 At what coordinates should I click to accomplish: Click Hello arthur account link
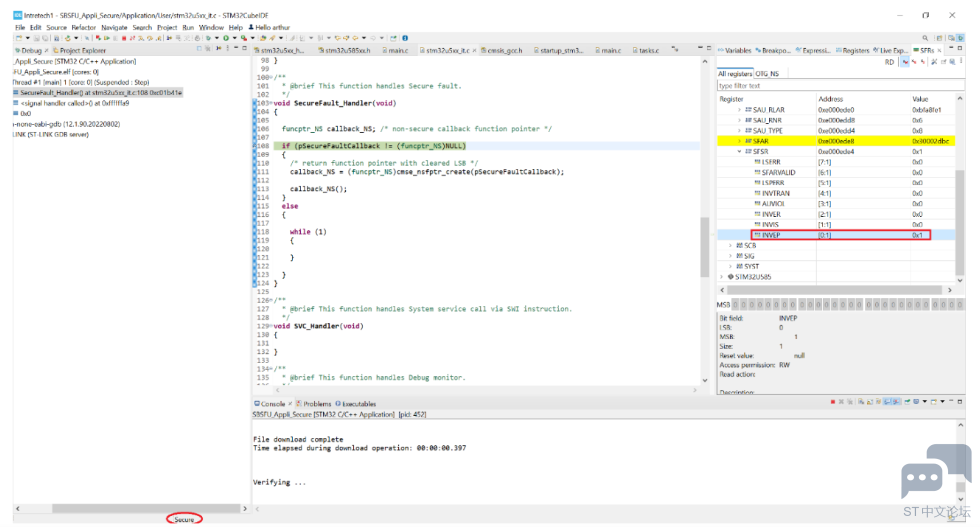269,28
